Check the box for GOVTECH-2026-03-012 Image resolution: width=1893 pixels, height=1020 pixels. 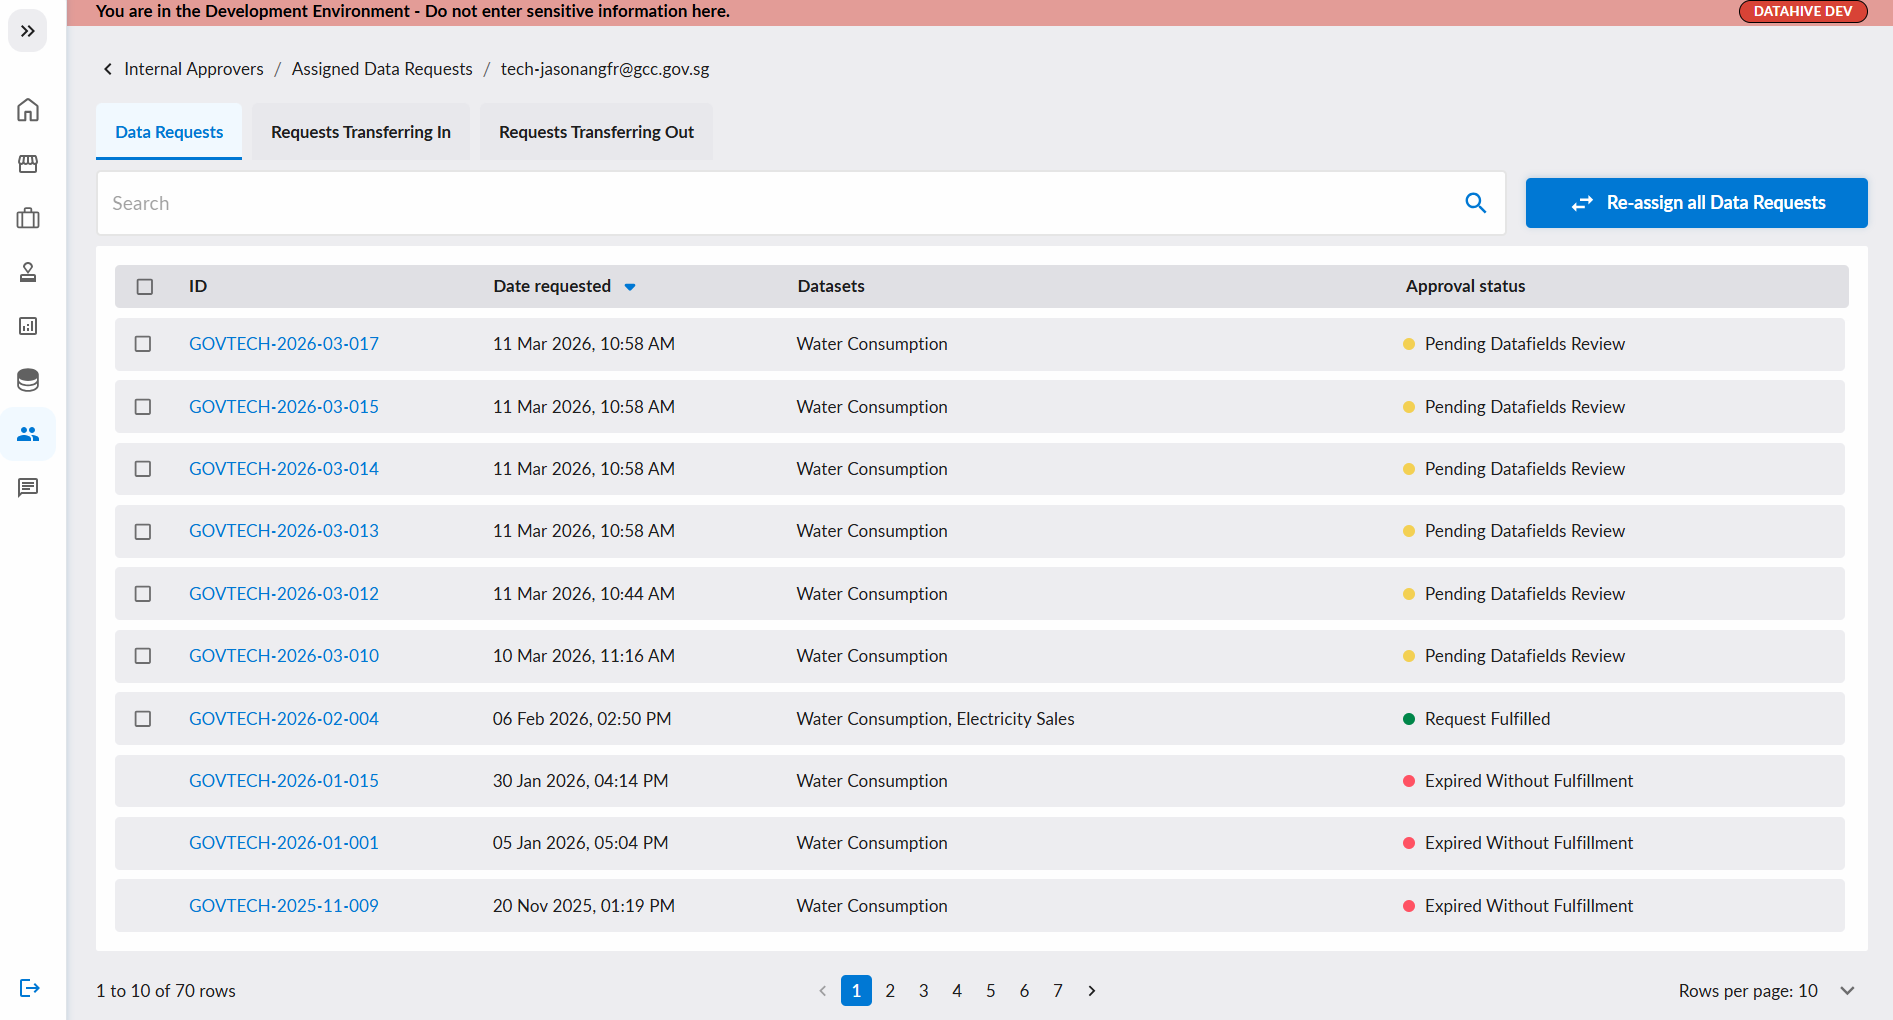click(143, 594)
